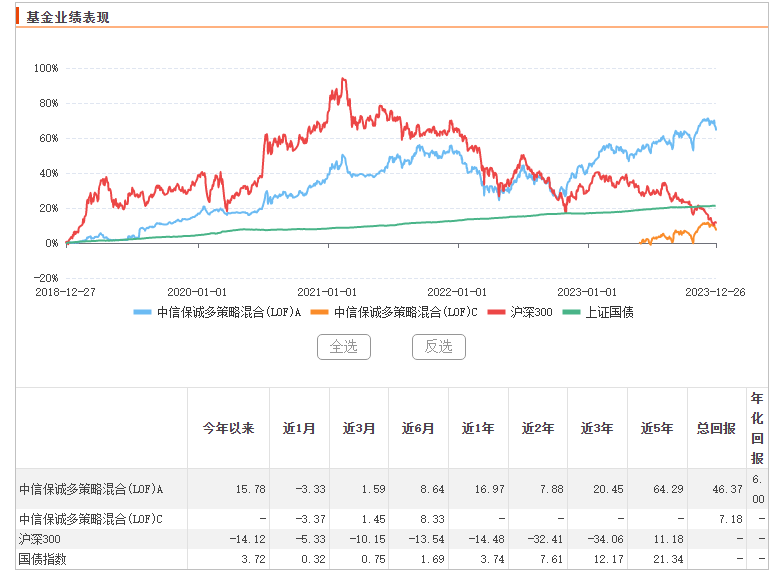Click the 7.18 total return value for LOF C
This screenshot has height=572, width=771.
pyautogui.click(x=731, y=519)
